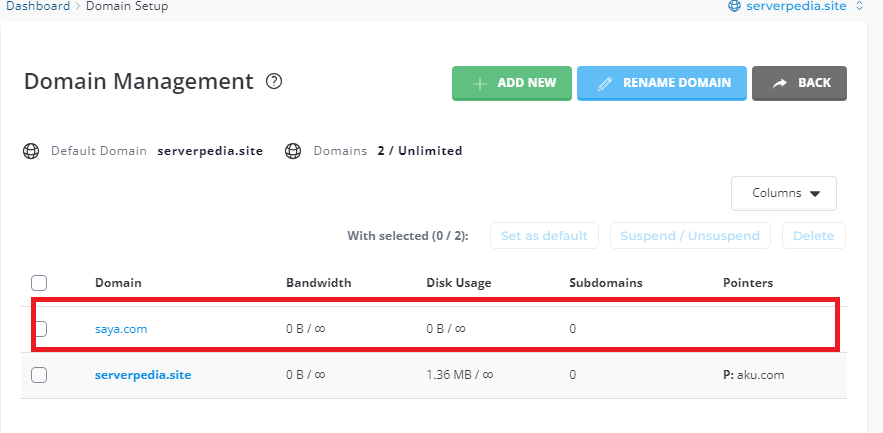
Task: Toggle the select-all domains checkbox
Action: [x=39, y=283]
